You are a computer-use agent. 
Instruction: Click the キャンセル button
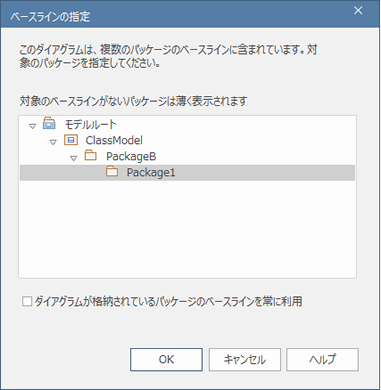pyautogui.click(x=245, y=359)
